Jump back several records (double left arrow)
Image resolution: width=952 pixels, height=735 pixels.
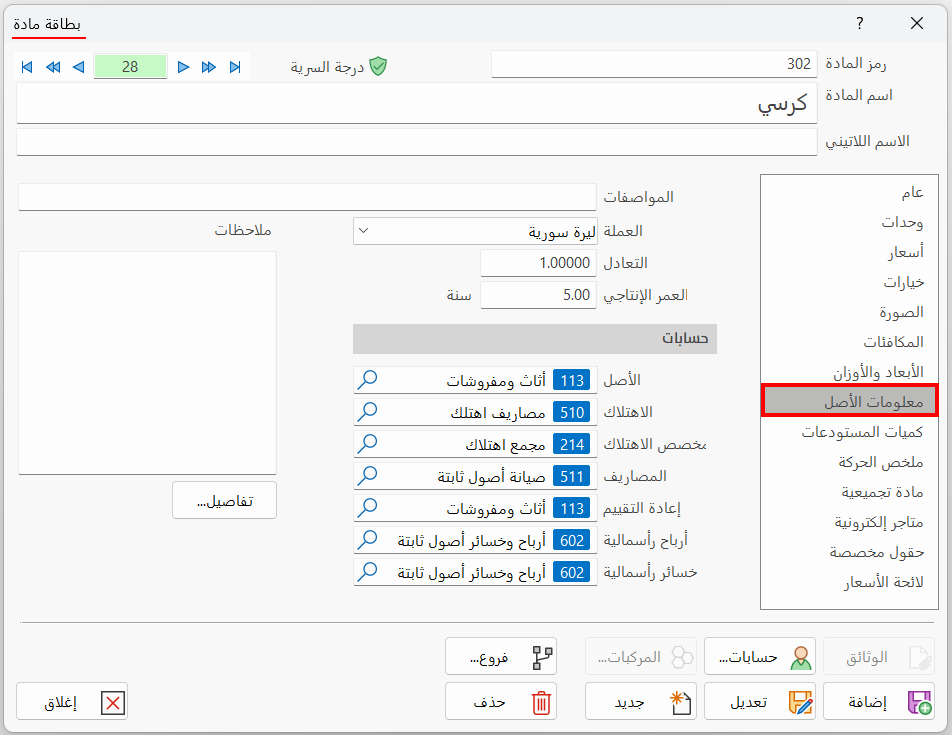(x=53, y=67)
